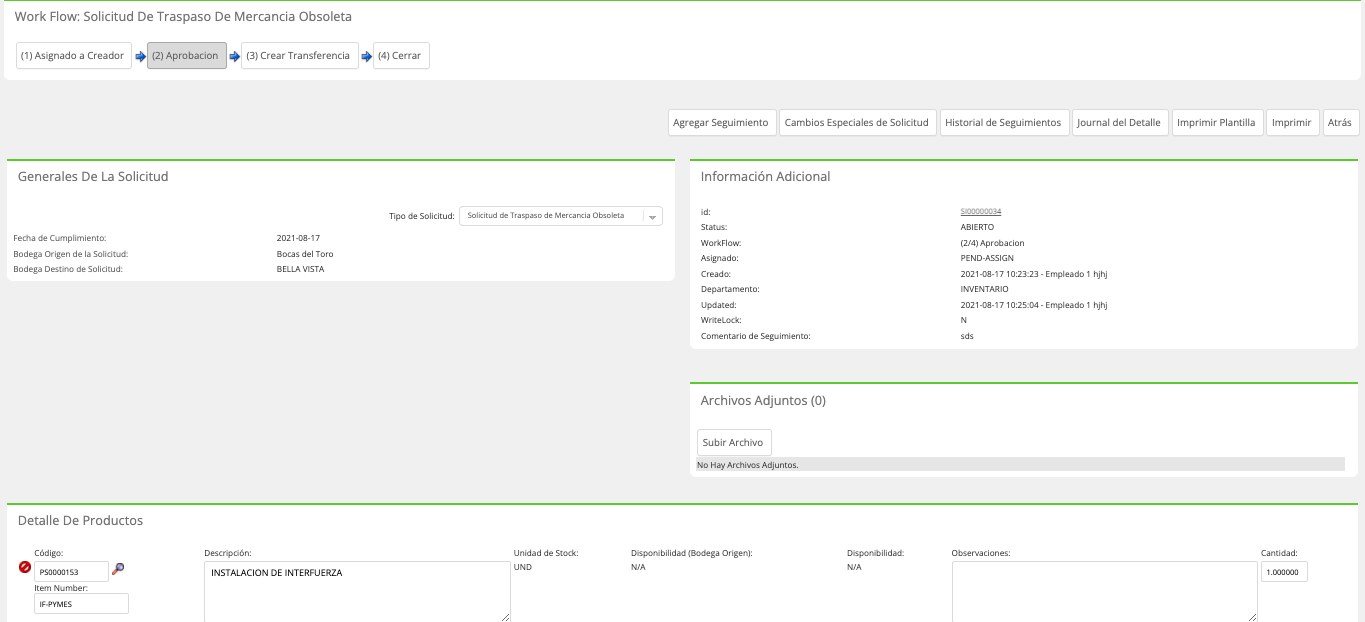
Task: Click the WorkFlow value (2/4) Aprobacion
Action: pos(992,243)
